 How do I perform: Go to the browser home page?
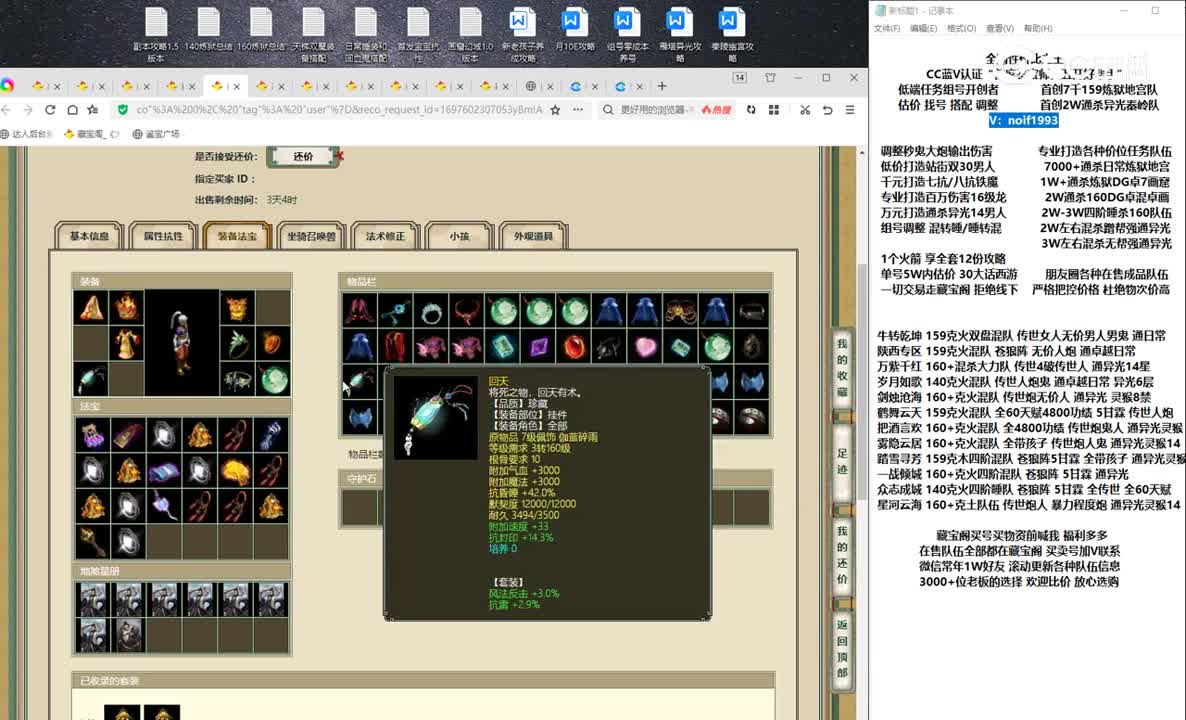72,110
